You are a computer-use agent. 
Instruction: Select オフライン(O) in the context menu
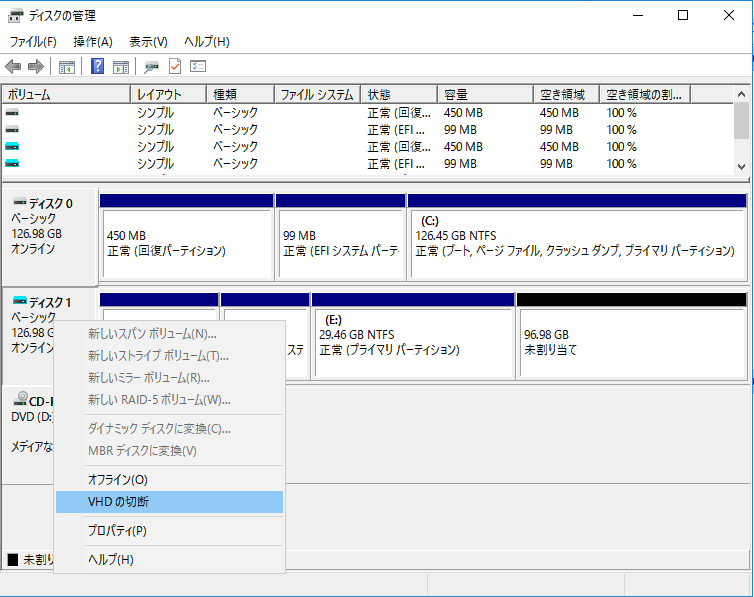click(x=117, y=480)
